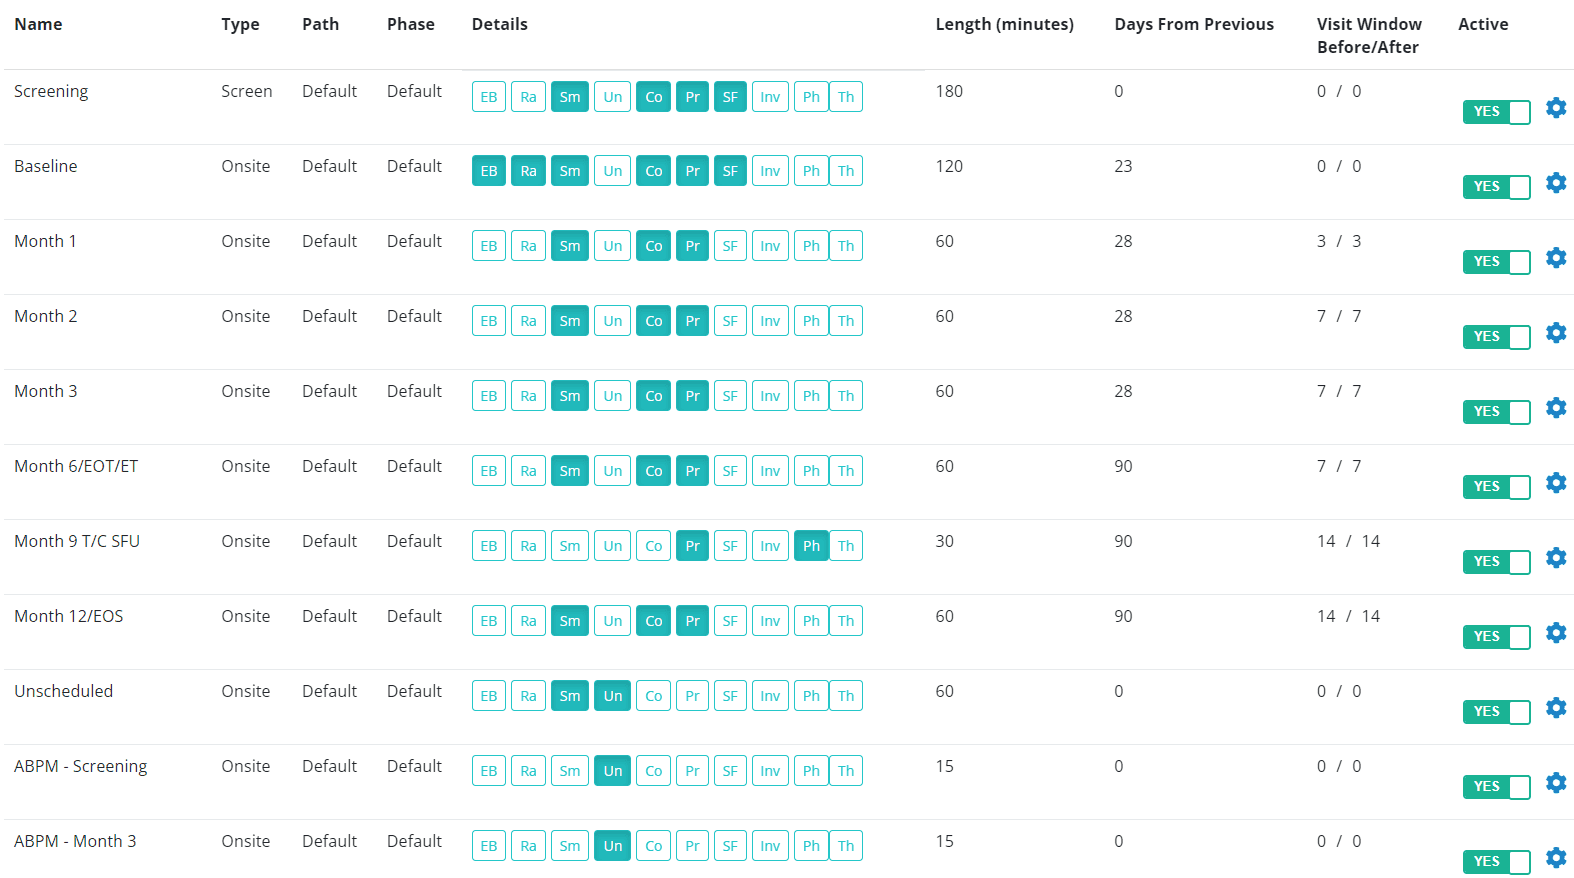Open settings gear for Screening visit

[1555, 108]
